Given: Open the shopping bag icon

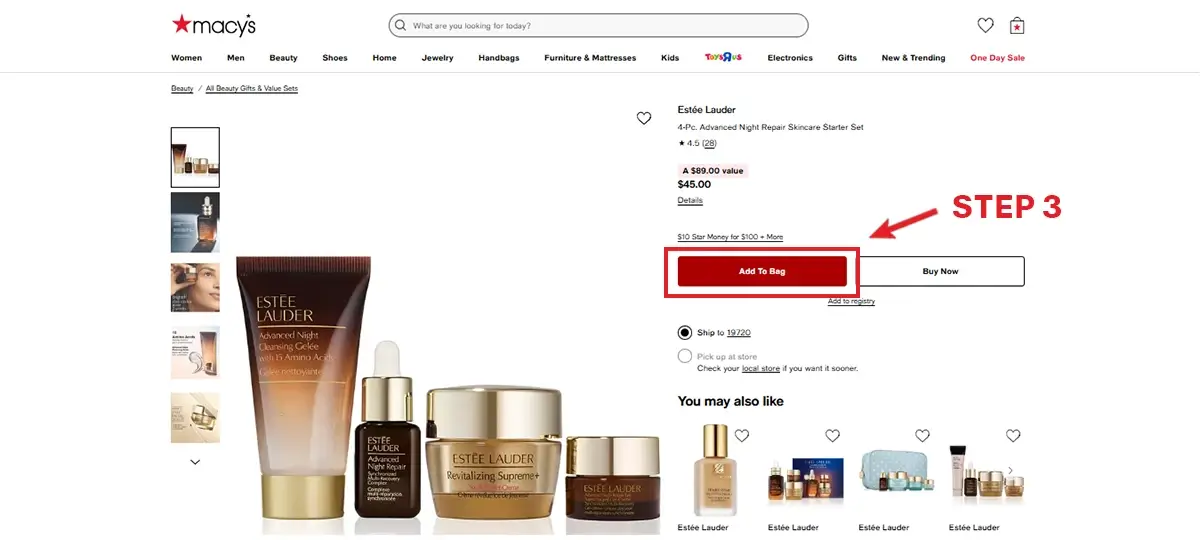Looking at the screenshot, I should coord(1017,26).
